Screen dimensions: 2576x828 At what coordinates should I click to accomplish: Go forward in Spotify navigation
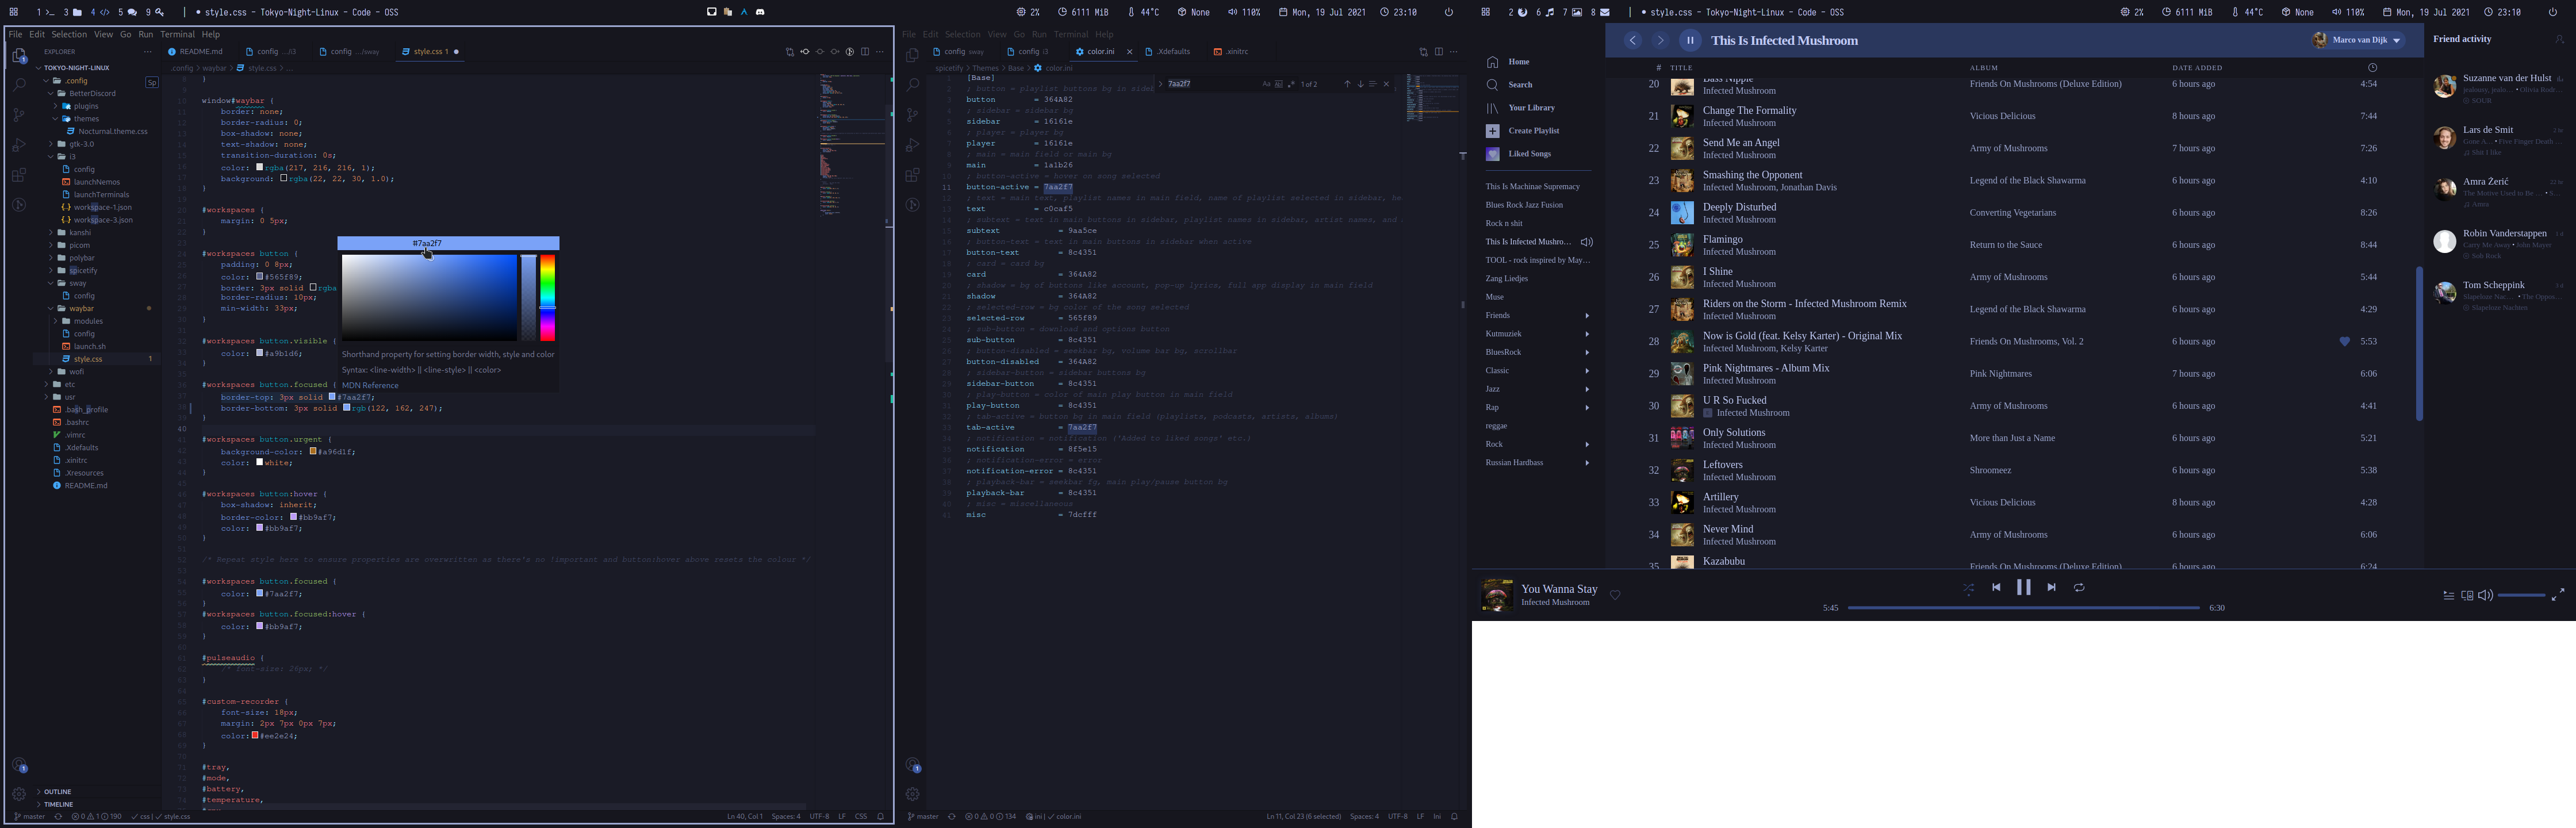click(1660, 40)
